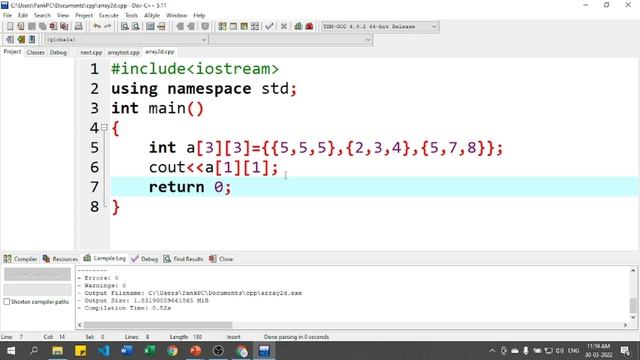Open the Window menu
This screenshot has width=640, height=360.
[x=176, y=16]
